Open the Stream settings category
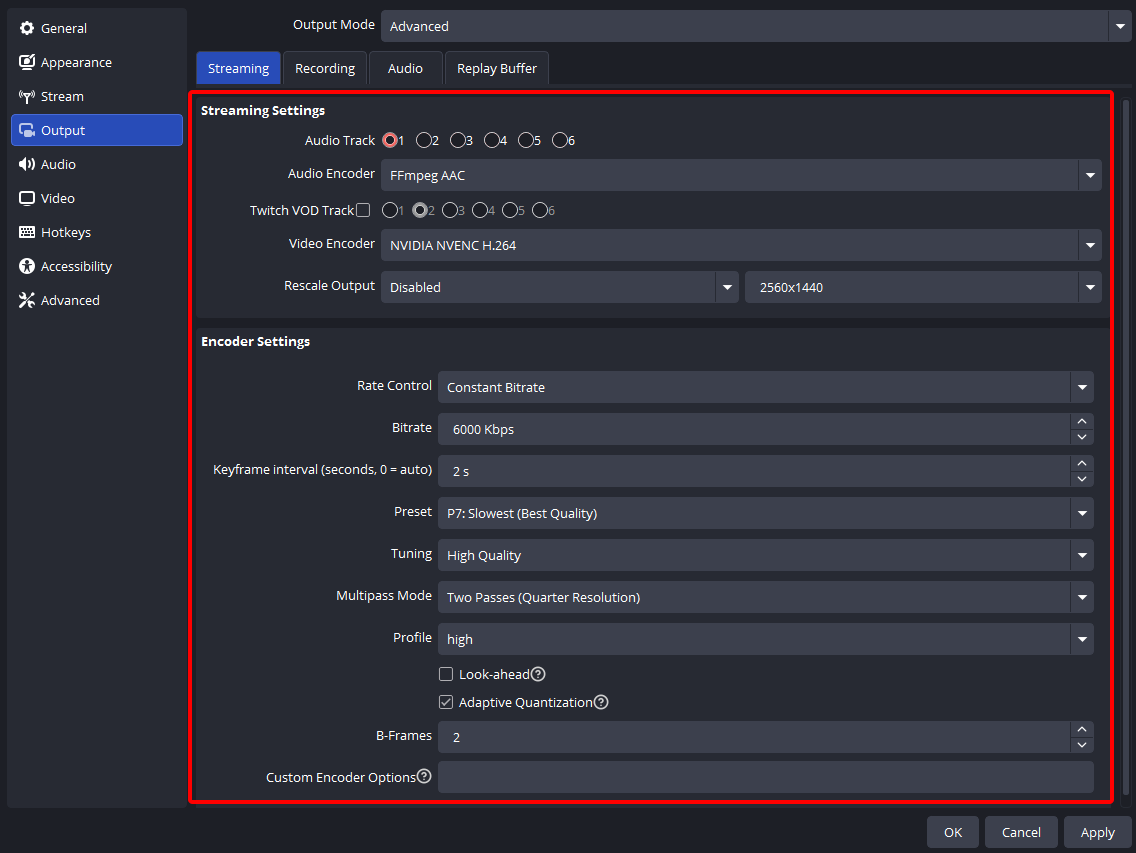 [96, 96]
